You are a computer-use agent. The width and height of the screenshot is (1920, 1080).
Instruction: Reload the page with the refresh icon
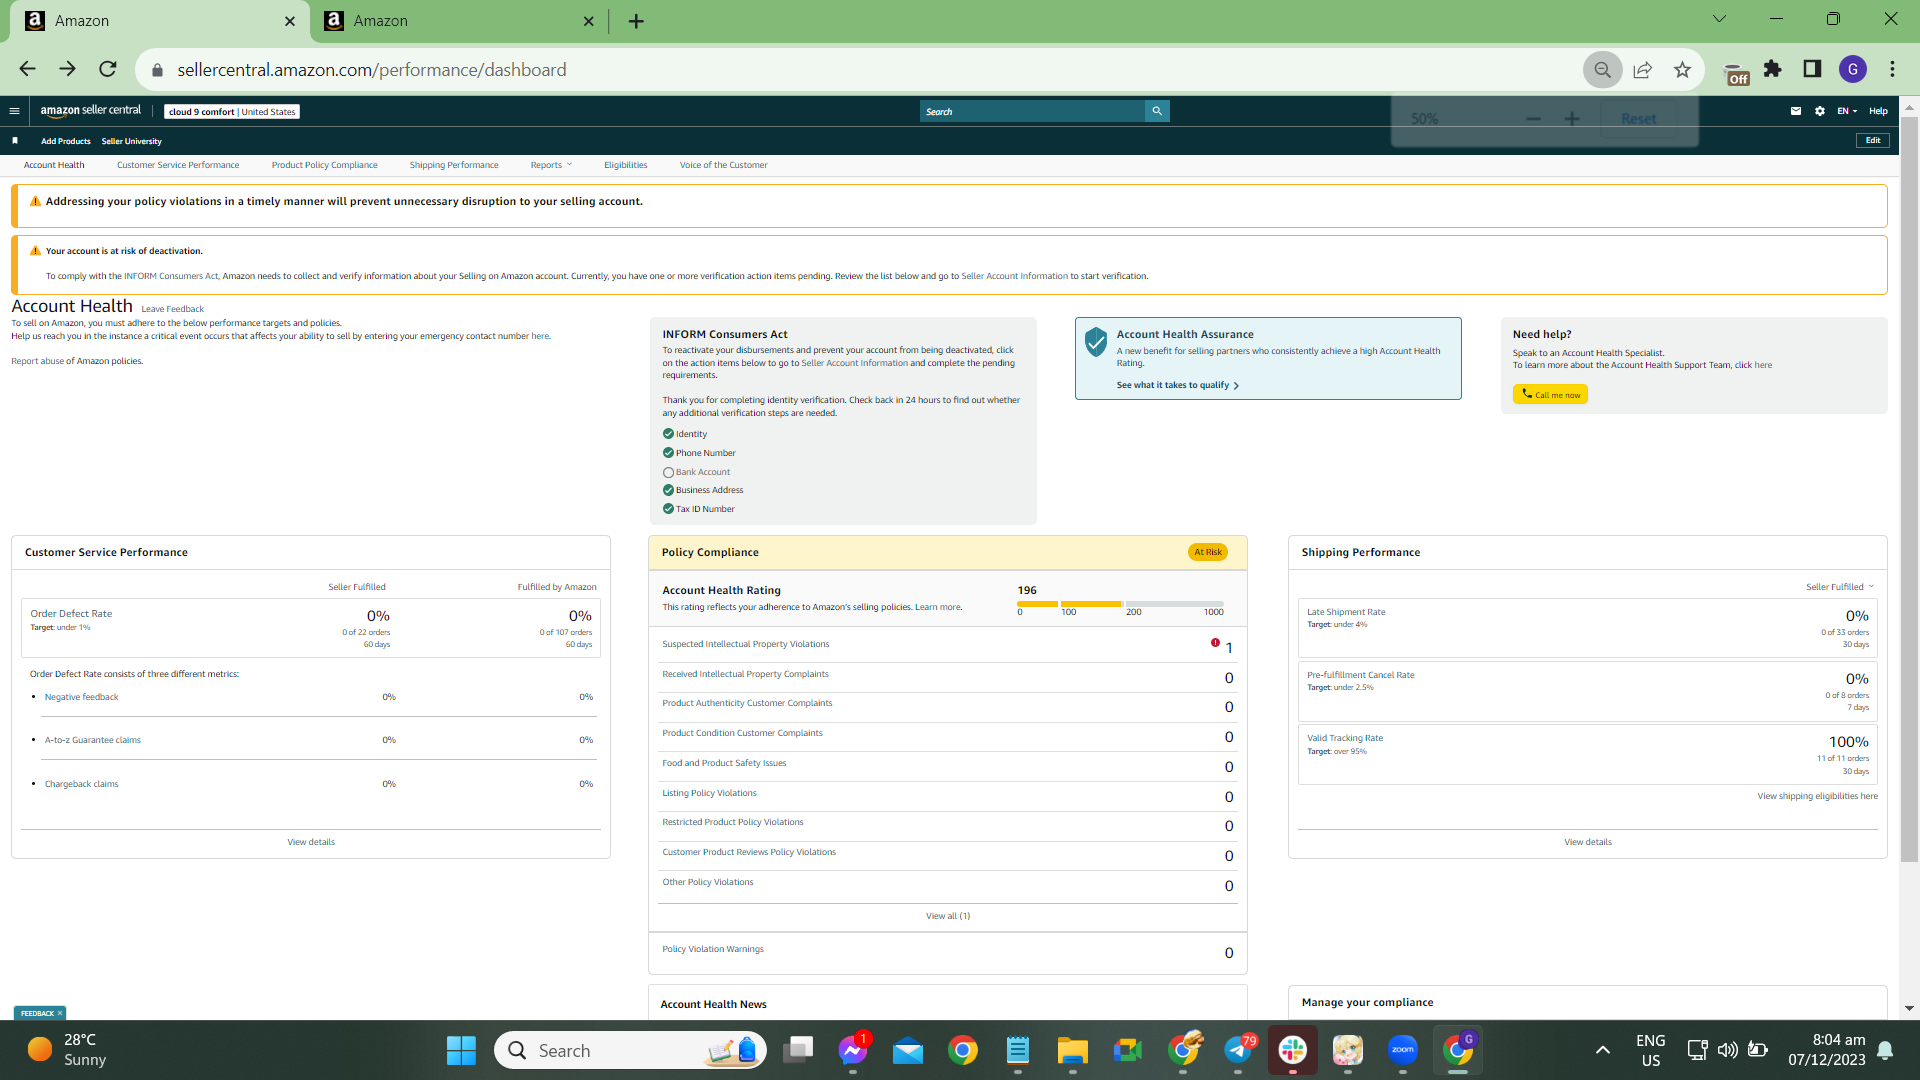(108, 69)
